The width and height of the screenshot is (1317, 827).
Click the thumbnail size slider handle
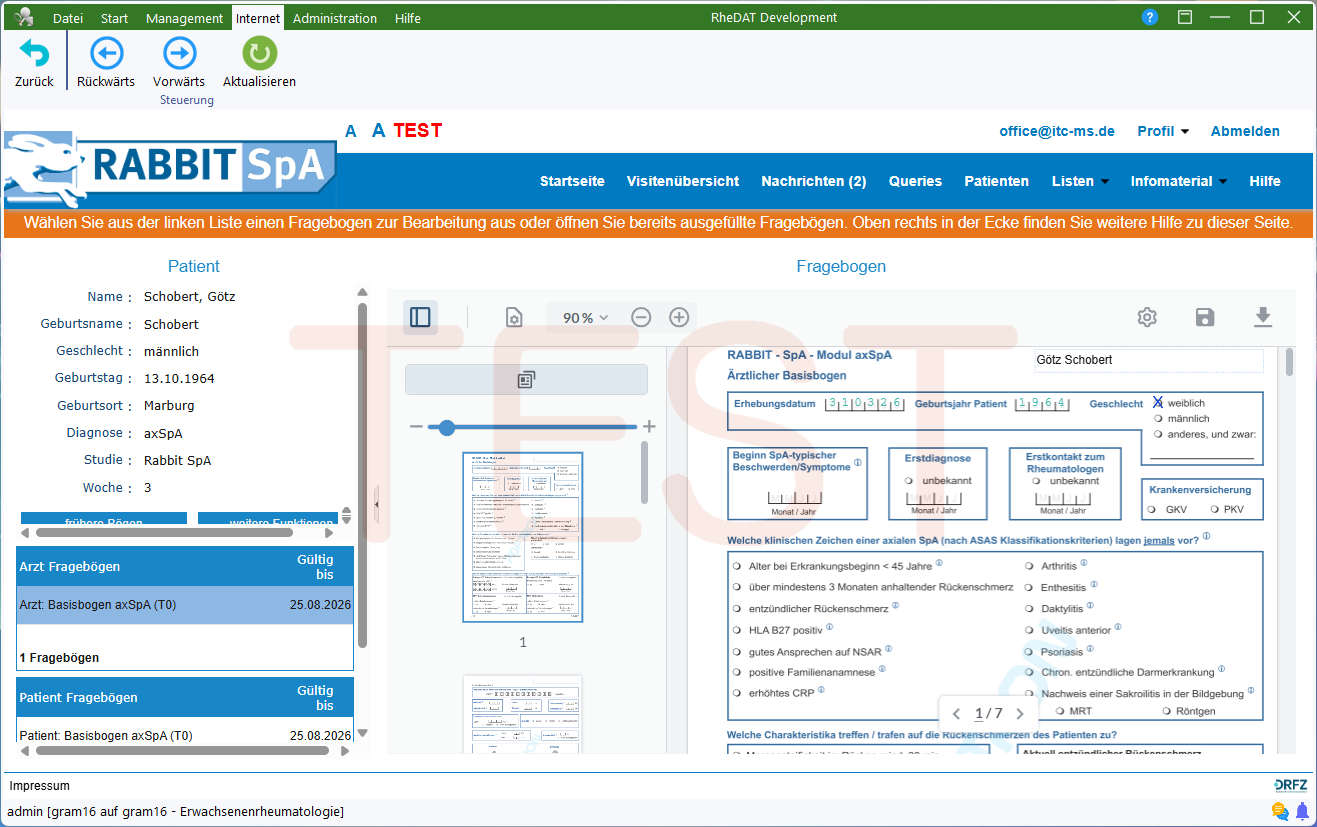click(x=447, y=427)
